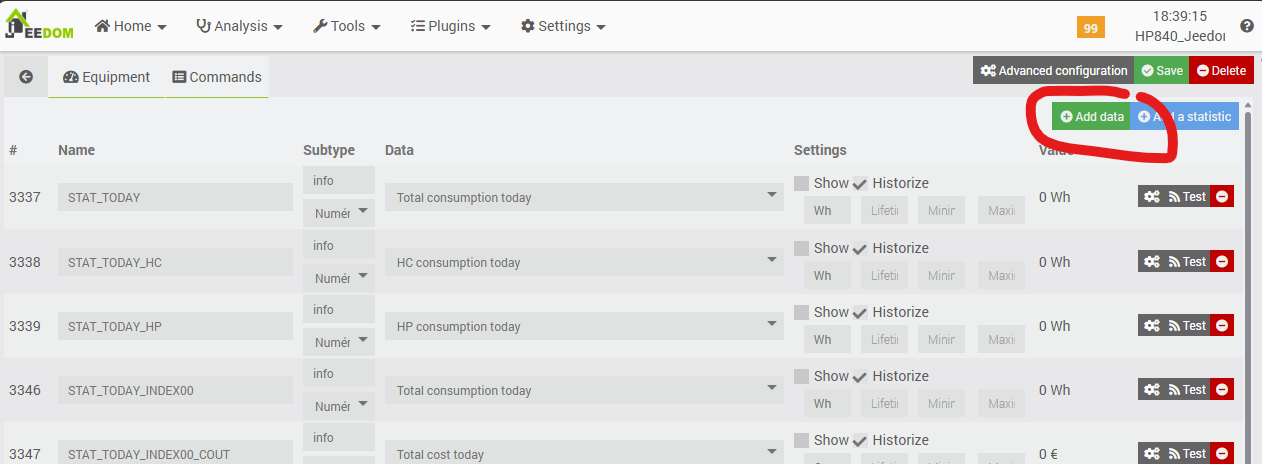This screenshot has width=1262, height=464.
Task: Open the subtype dropdown for STAT_TODAY_HC
Action: [x=339, y=277]
